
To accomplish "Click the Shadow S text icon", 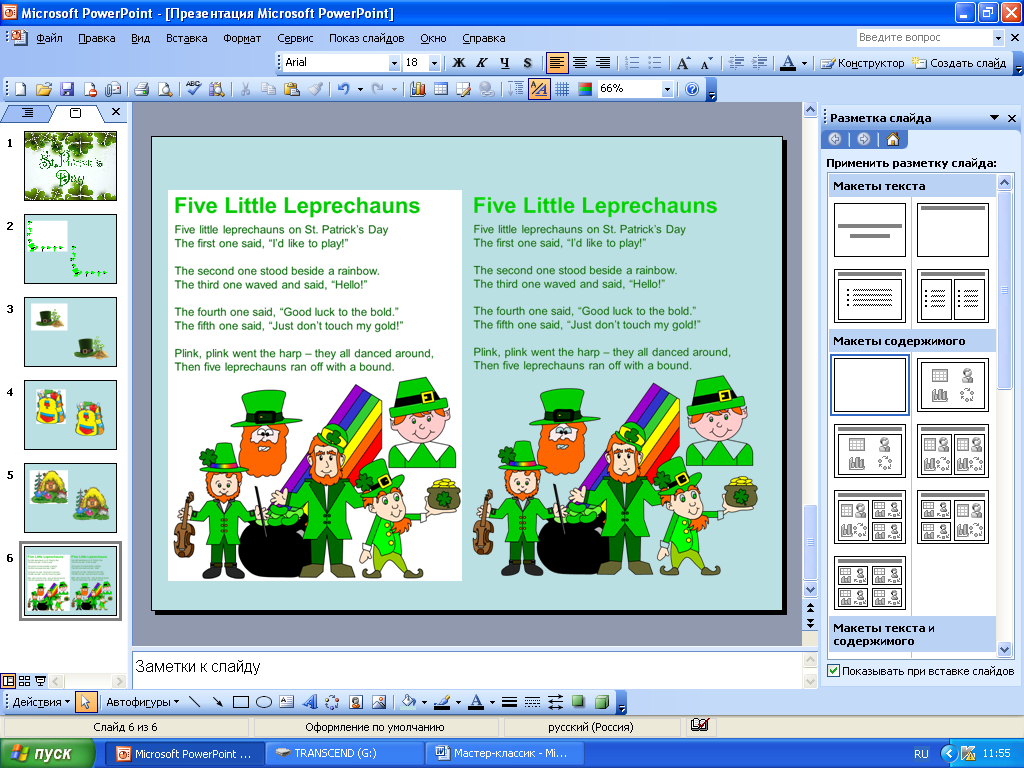I will [528, 63].
